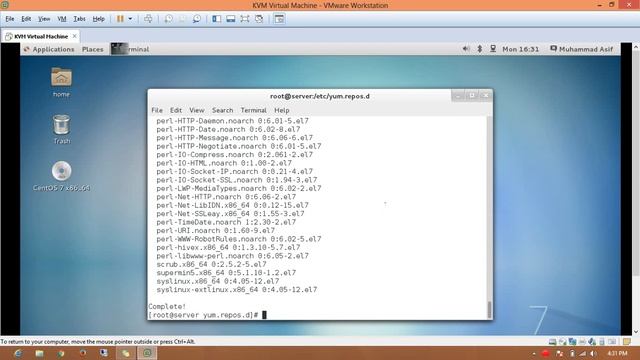Open File Explorer from the taskbar
The image size is (640, 360).
pyautogui.click(x=40, y=353)
